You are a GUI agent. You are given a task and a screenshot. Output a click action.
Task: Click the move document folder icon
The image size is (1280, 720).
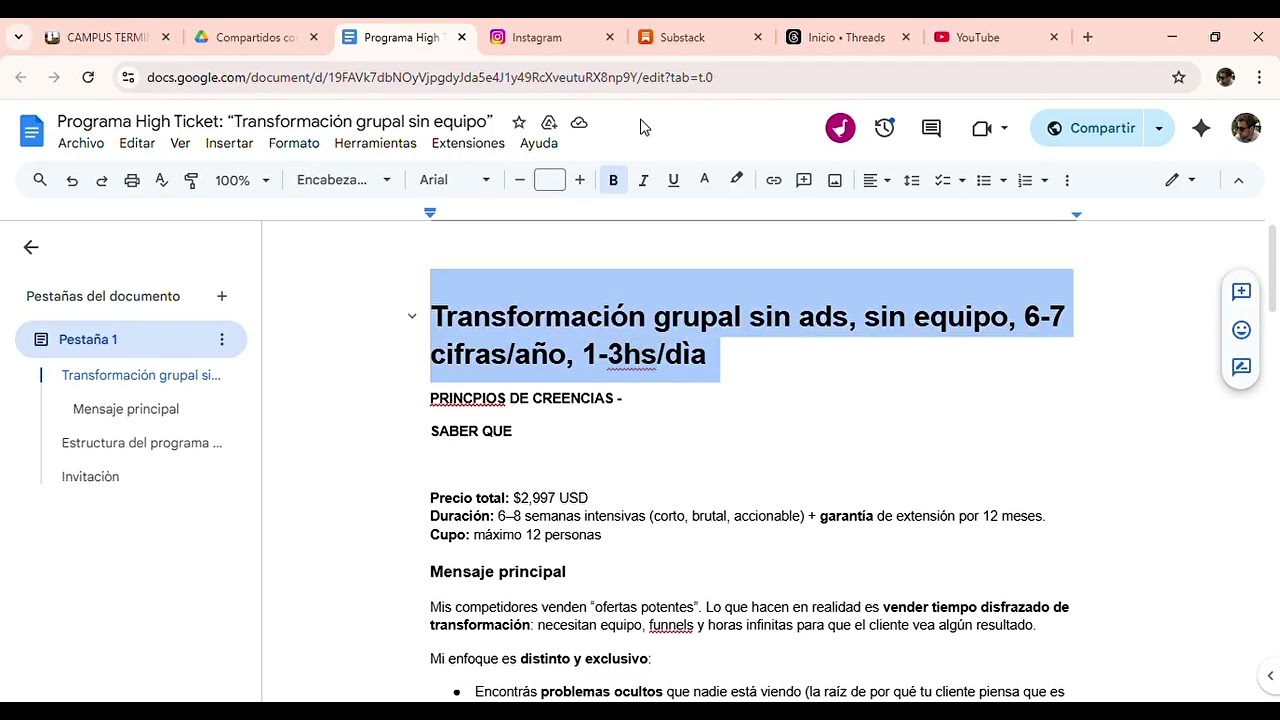tap(549, 122)
